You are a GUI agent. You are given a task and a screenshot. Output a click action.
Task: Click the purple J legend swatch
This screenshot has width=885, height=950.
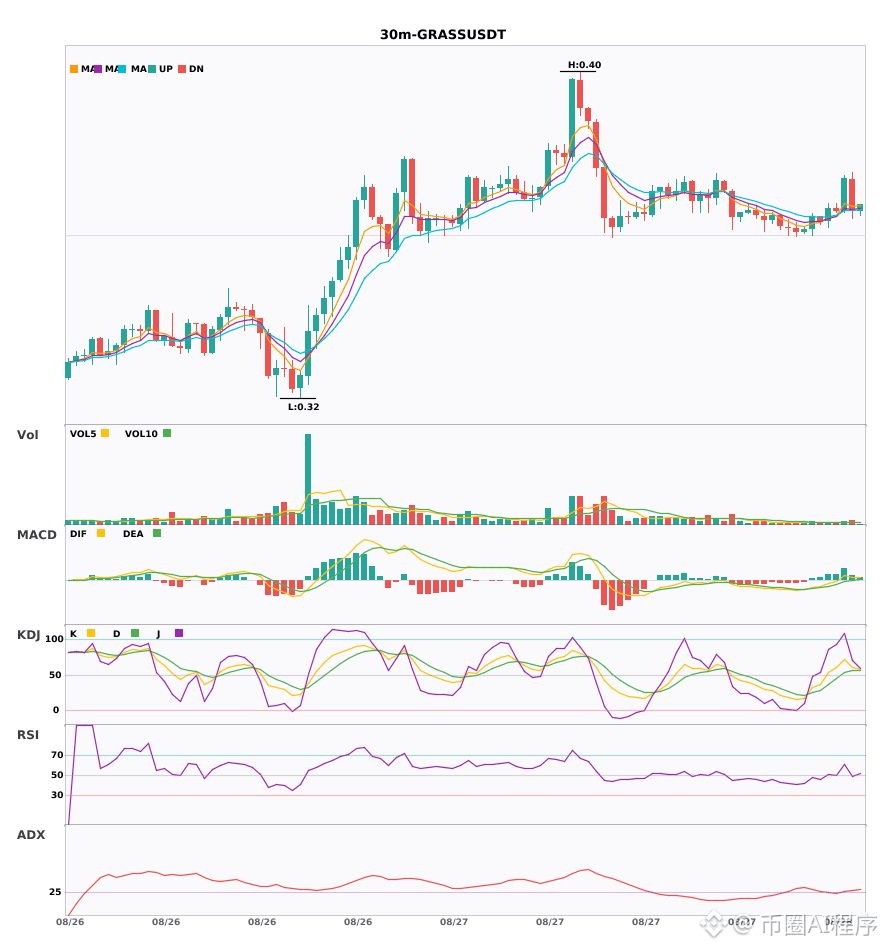pos(179,633)
